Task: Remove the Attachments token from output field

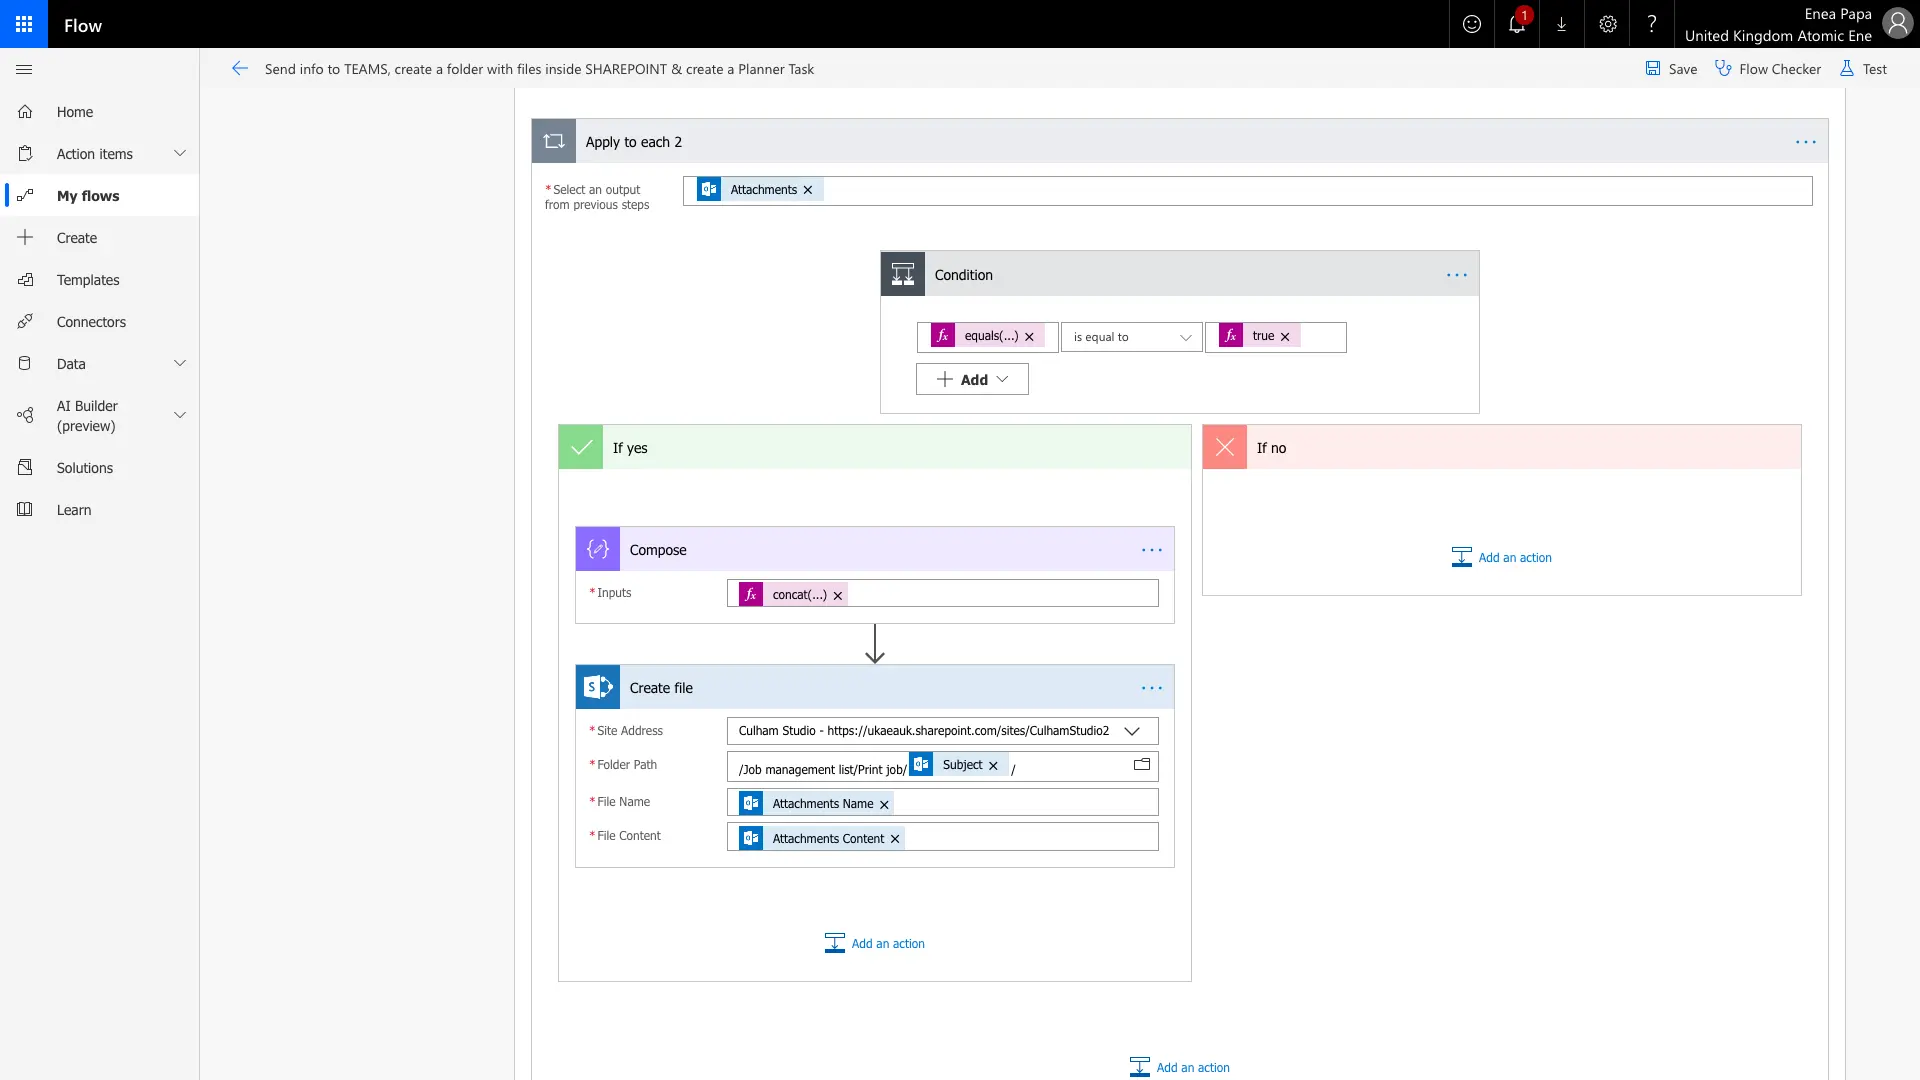Action: [x=808, y=190]
